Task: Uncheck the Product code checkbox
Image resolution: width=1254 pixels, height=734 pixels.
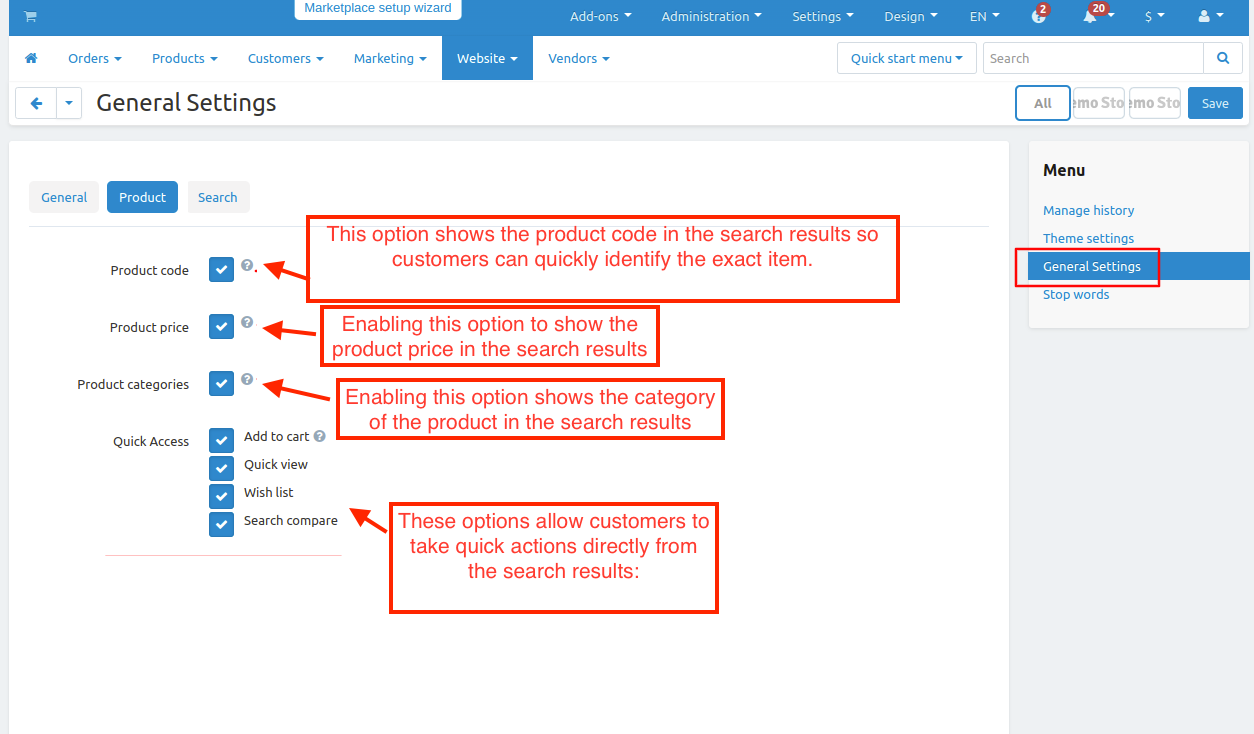Action: pyautogui.click(x=221, y=270)
